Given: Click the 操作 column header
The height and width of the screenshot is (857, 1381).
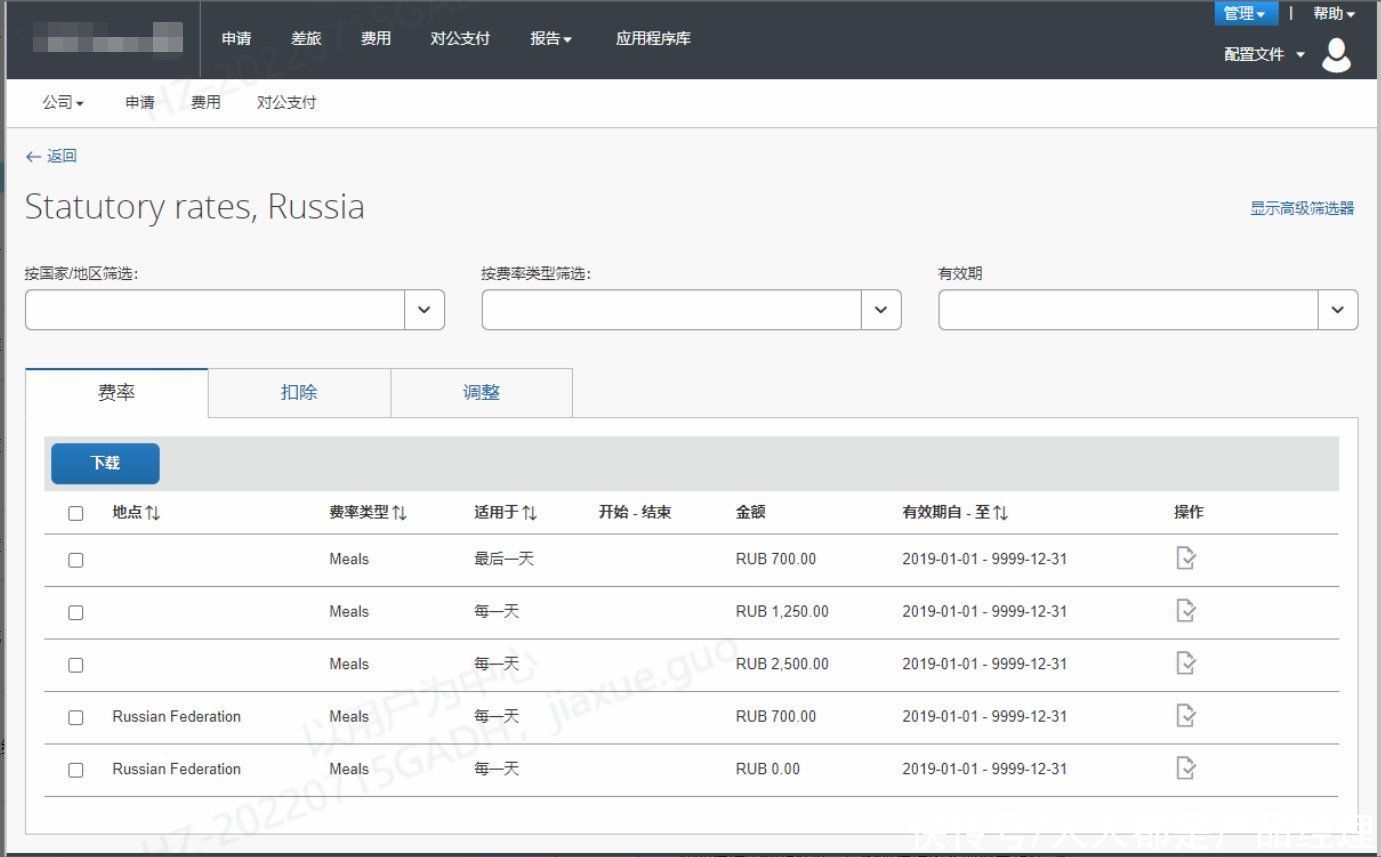Looking at the screenshot, I should coord(1189,512).
